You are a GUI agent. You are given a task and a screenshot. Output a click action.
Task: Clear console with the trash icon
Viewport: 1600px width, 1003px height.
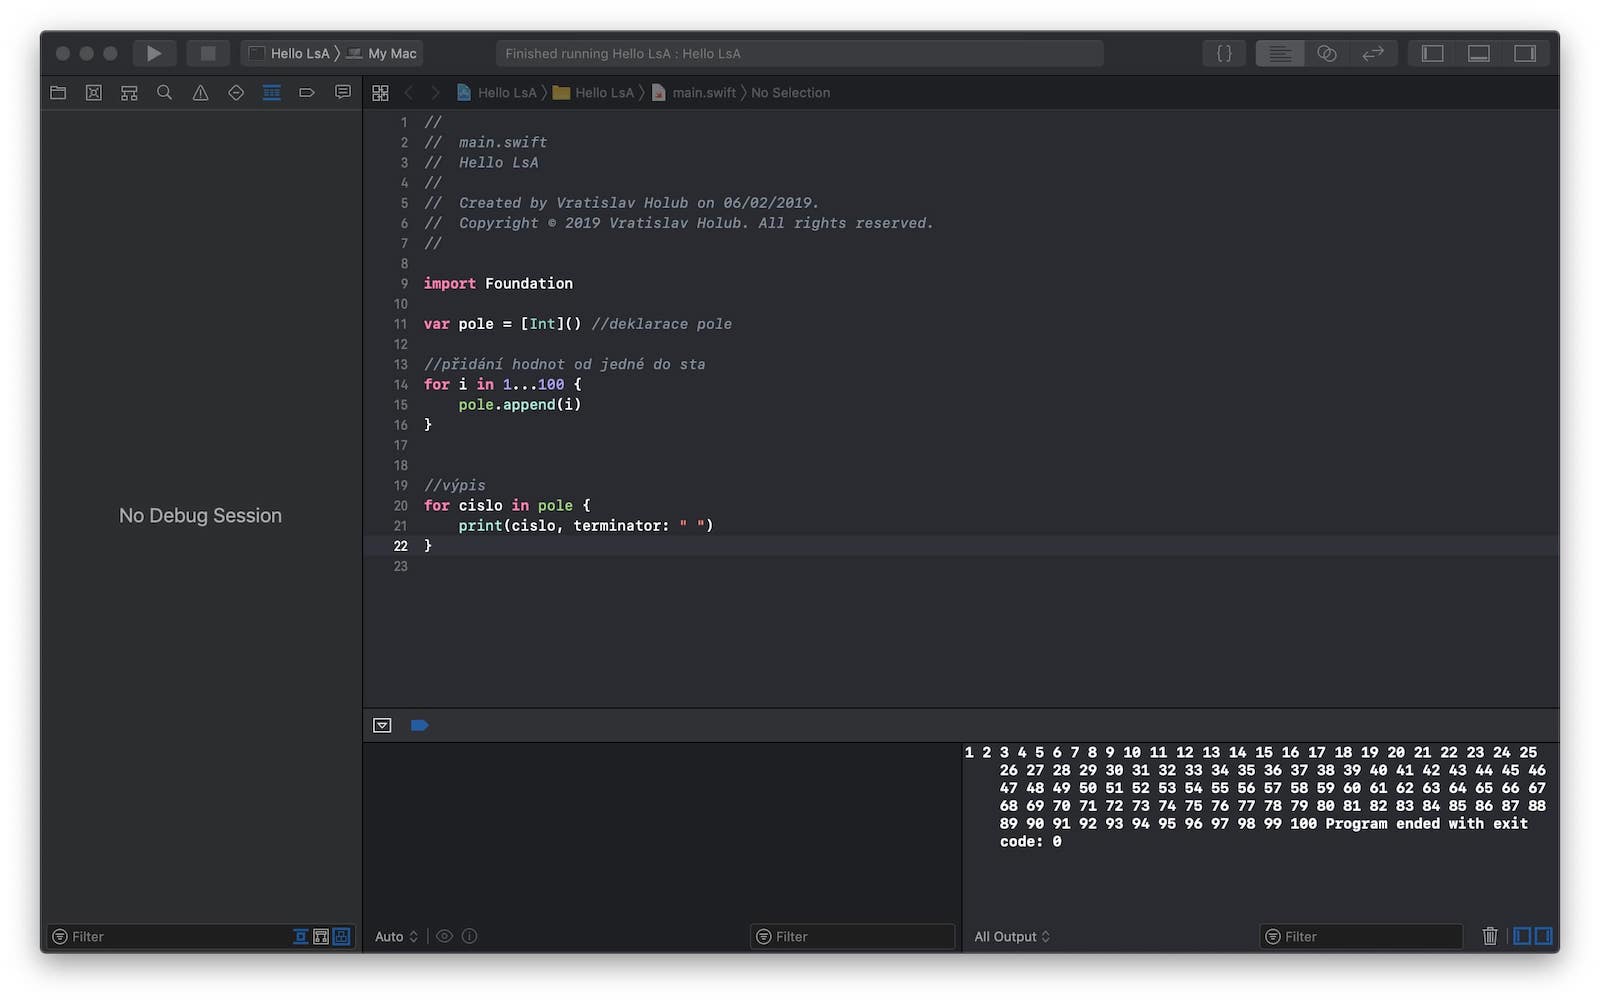(1489, 936)
